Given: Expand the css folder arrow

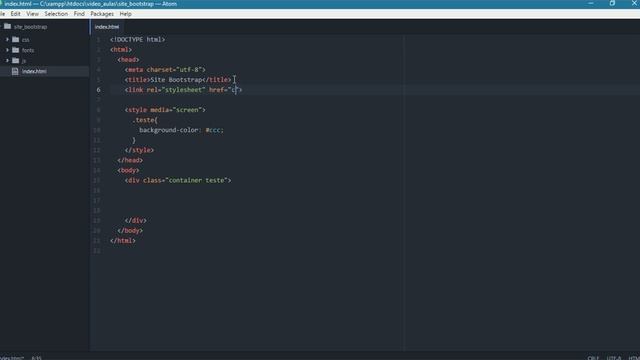Looking at the screenshot, I should click(x=7, y=40).
